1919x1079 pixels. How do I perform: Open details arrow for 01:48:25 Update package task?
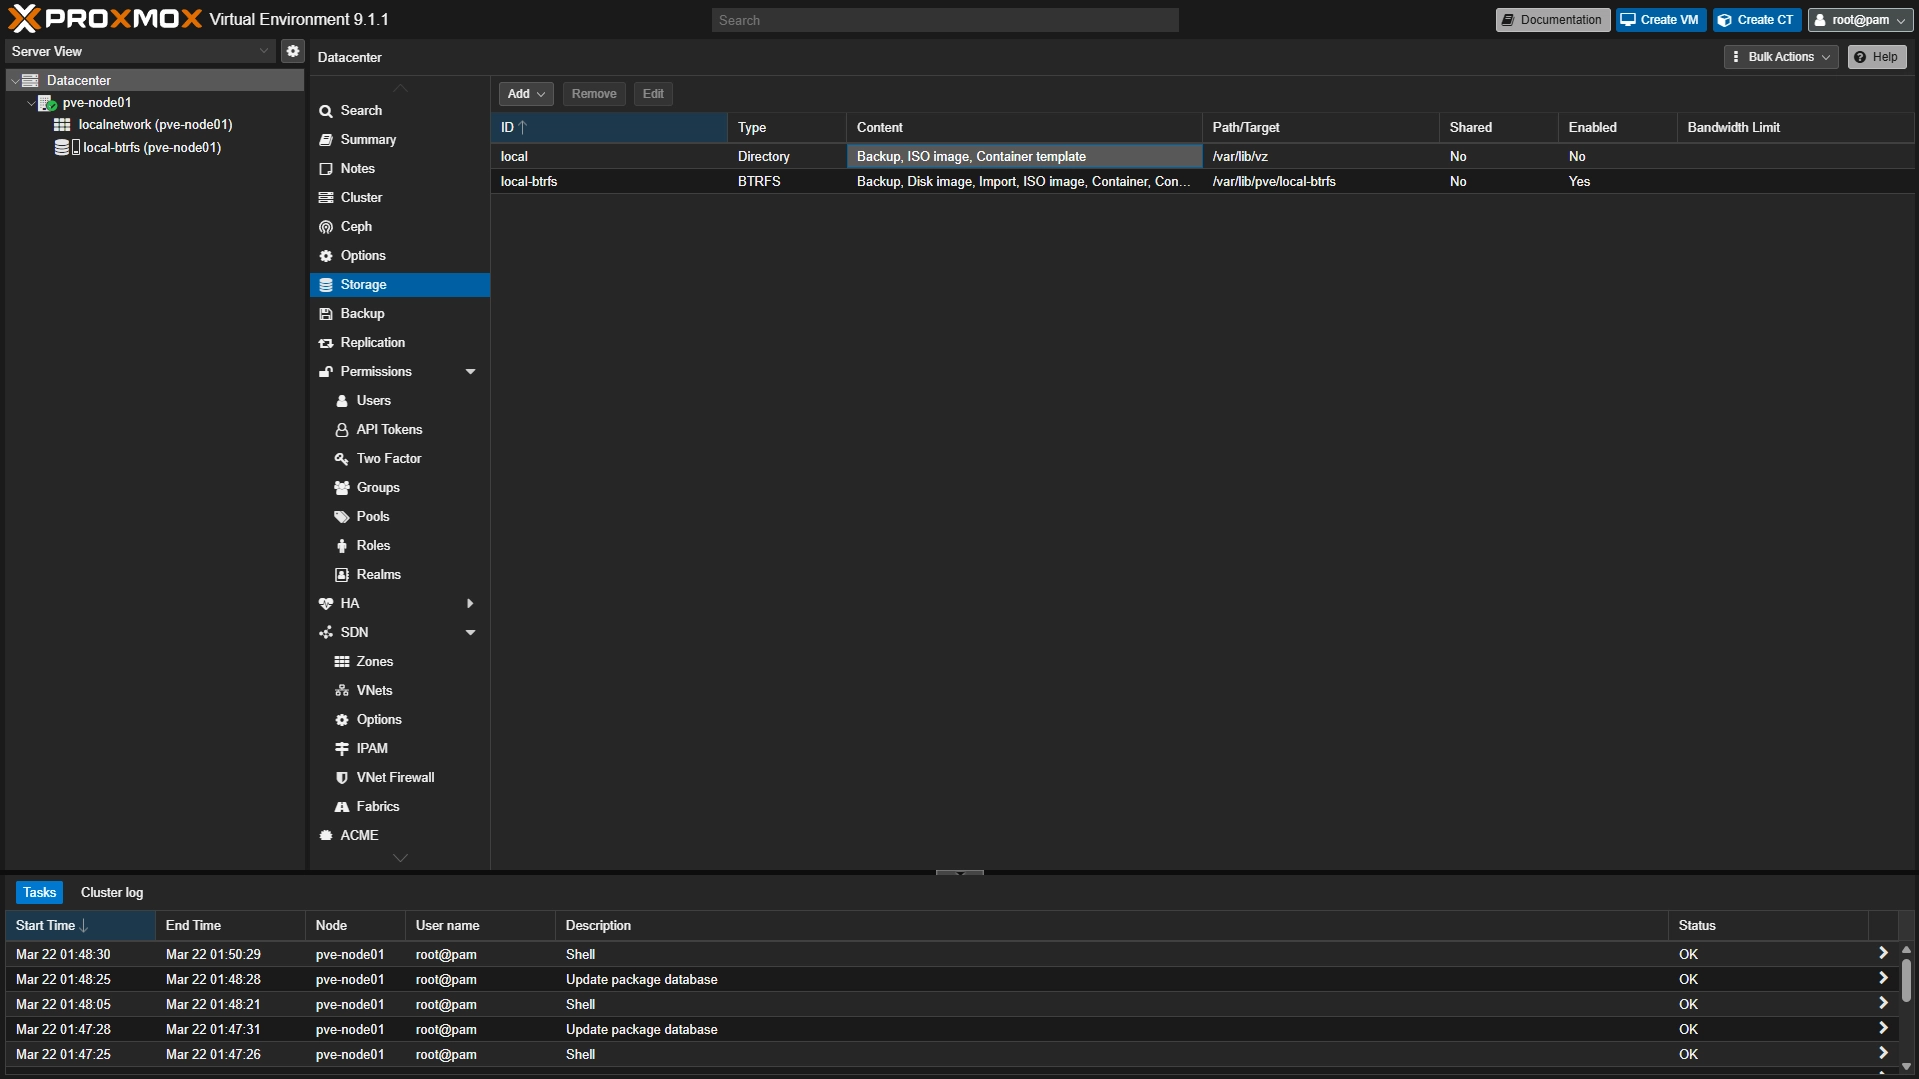pos(1883,979)
